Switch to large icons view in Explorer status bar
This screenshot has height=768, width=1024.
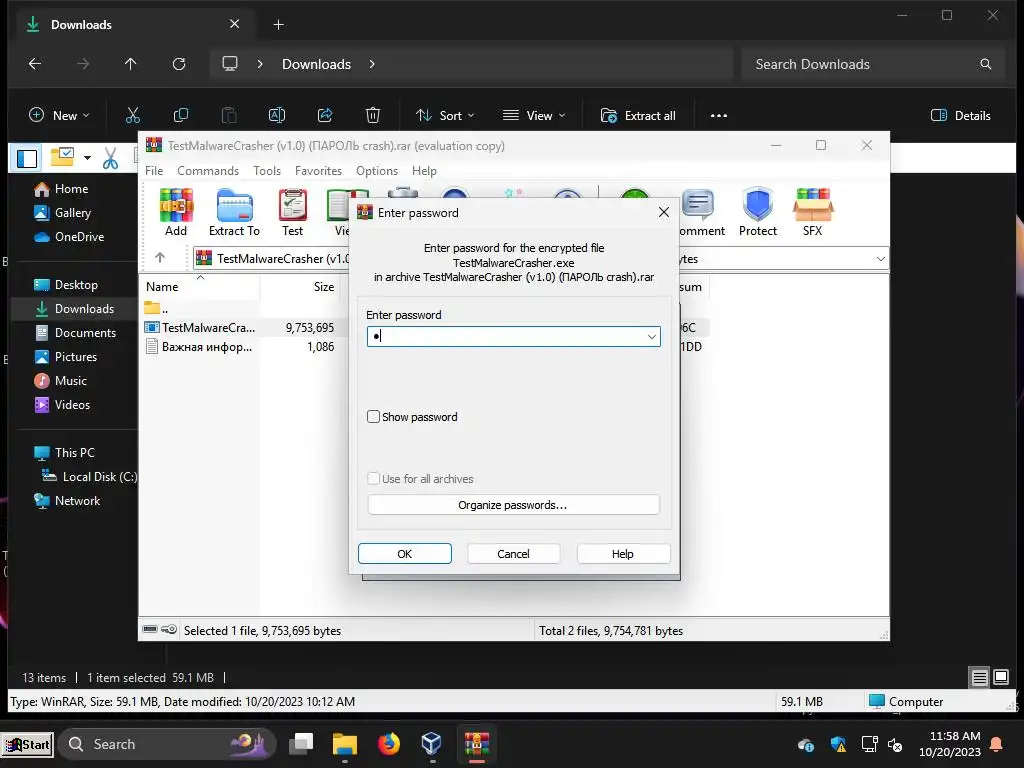[x=1001, y=677]
